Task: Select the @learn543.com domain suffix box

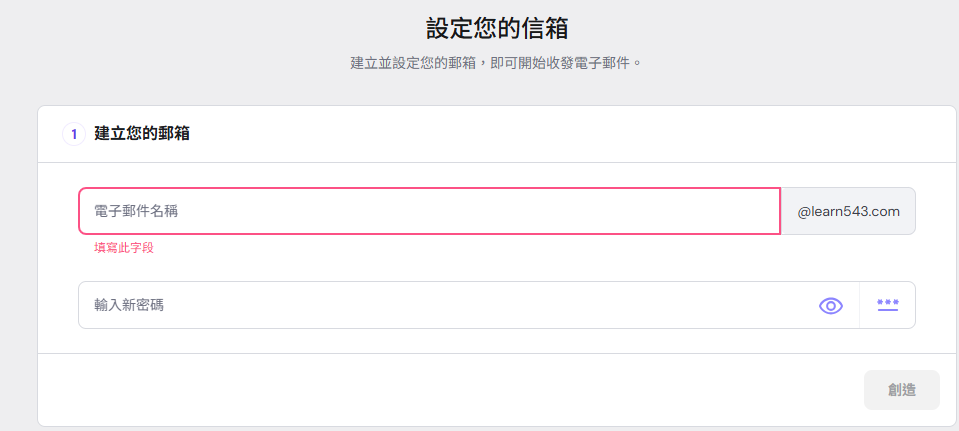Action: (848, 211)
